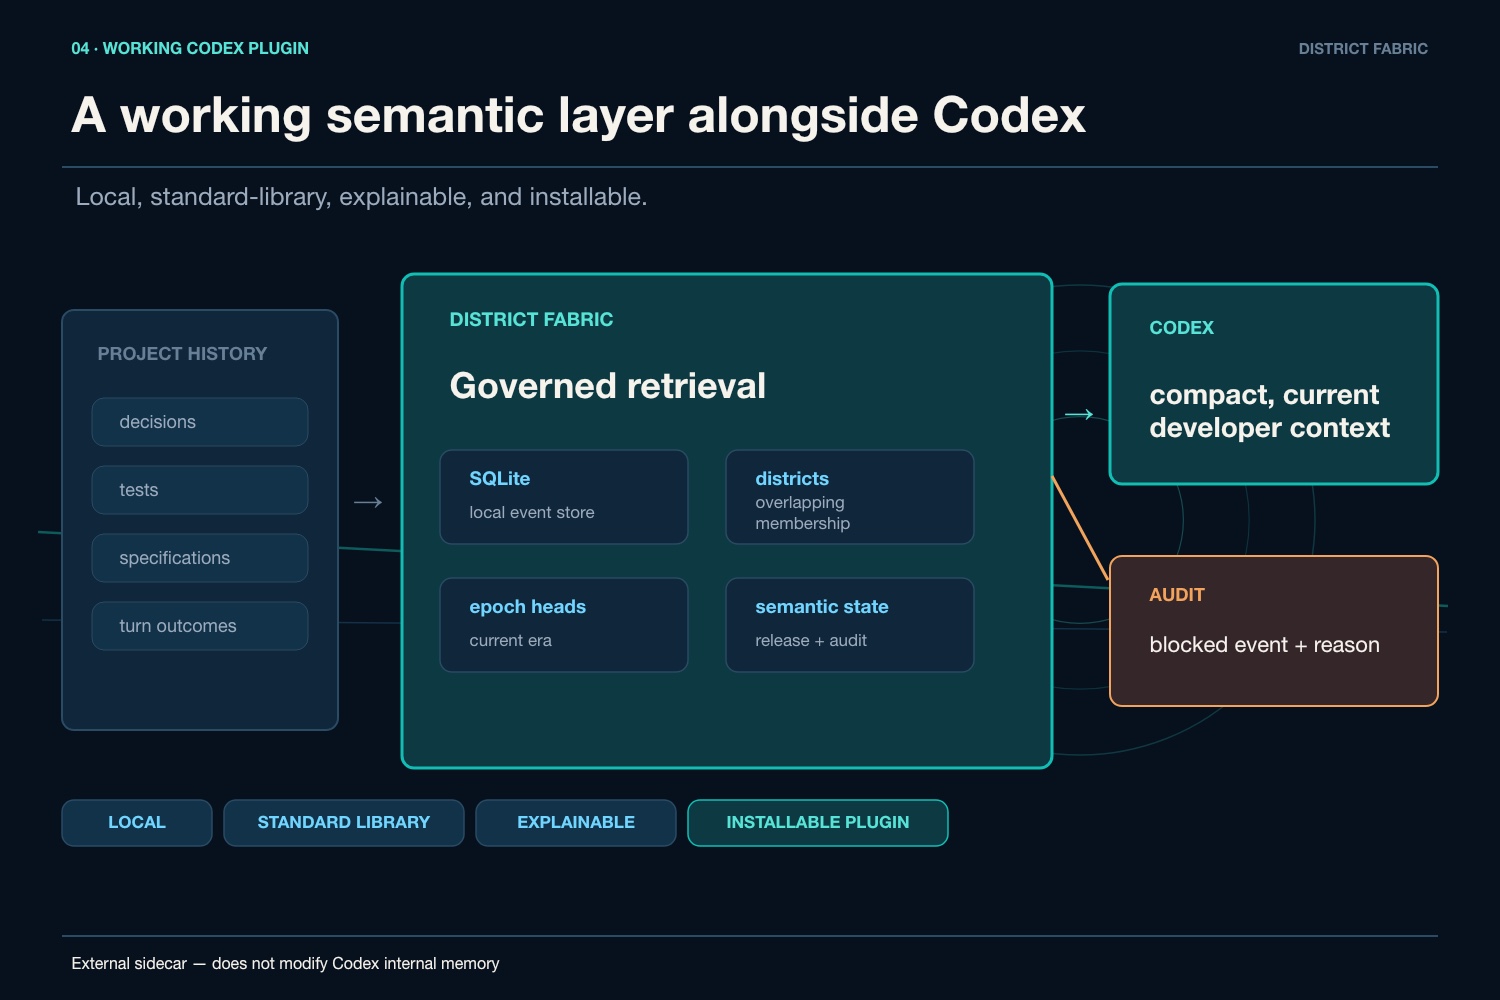Click the 04 Working Codex Plugin section label
Screen dimensions: 1500x1000
190,48
